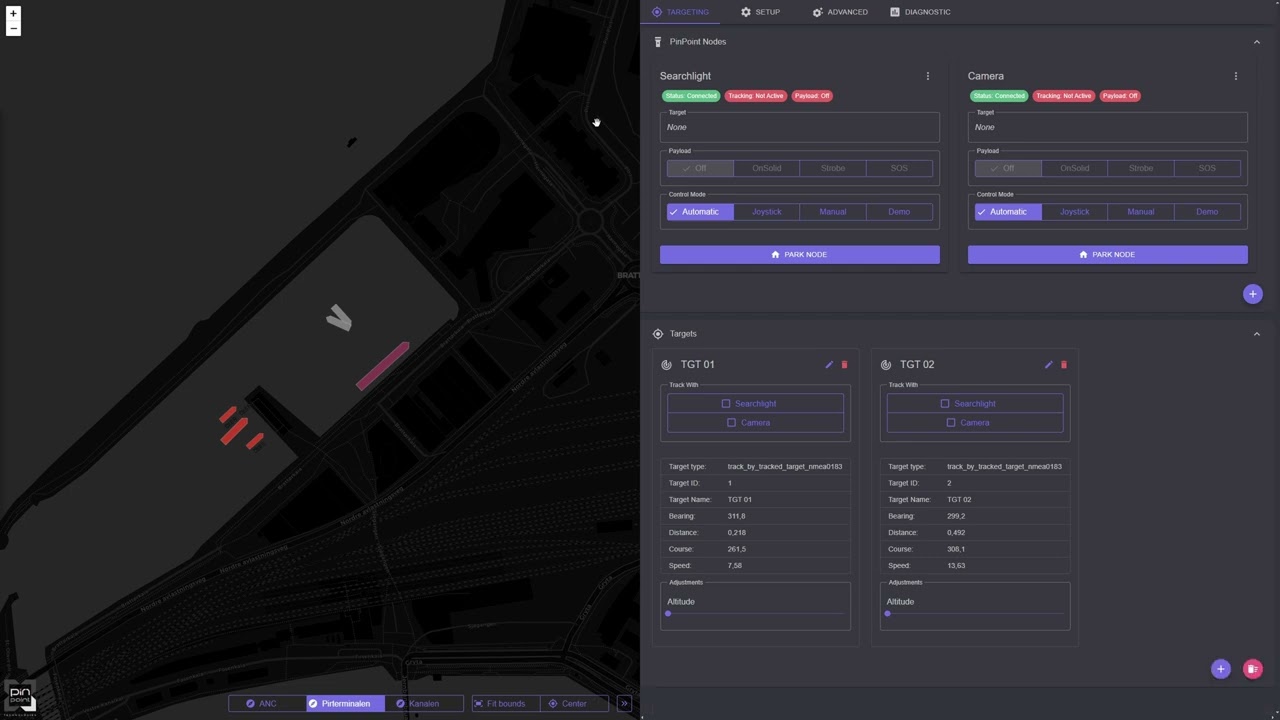1280x720 pixels.
Task: Set Camera payload to SOS
Action: (x=1207, y=169)
